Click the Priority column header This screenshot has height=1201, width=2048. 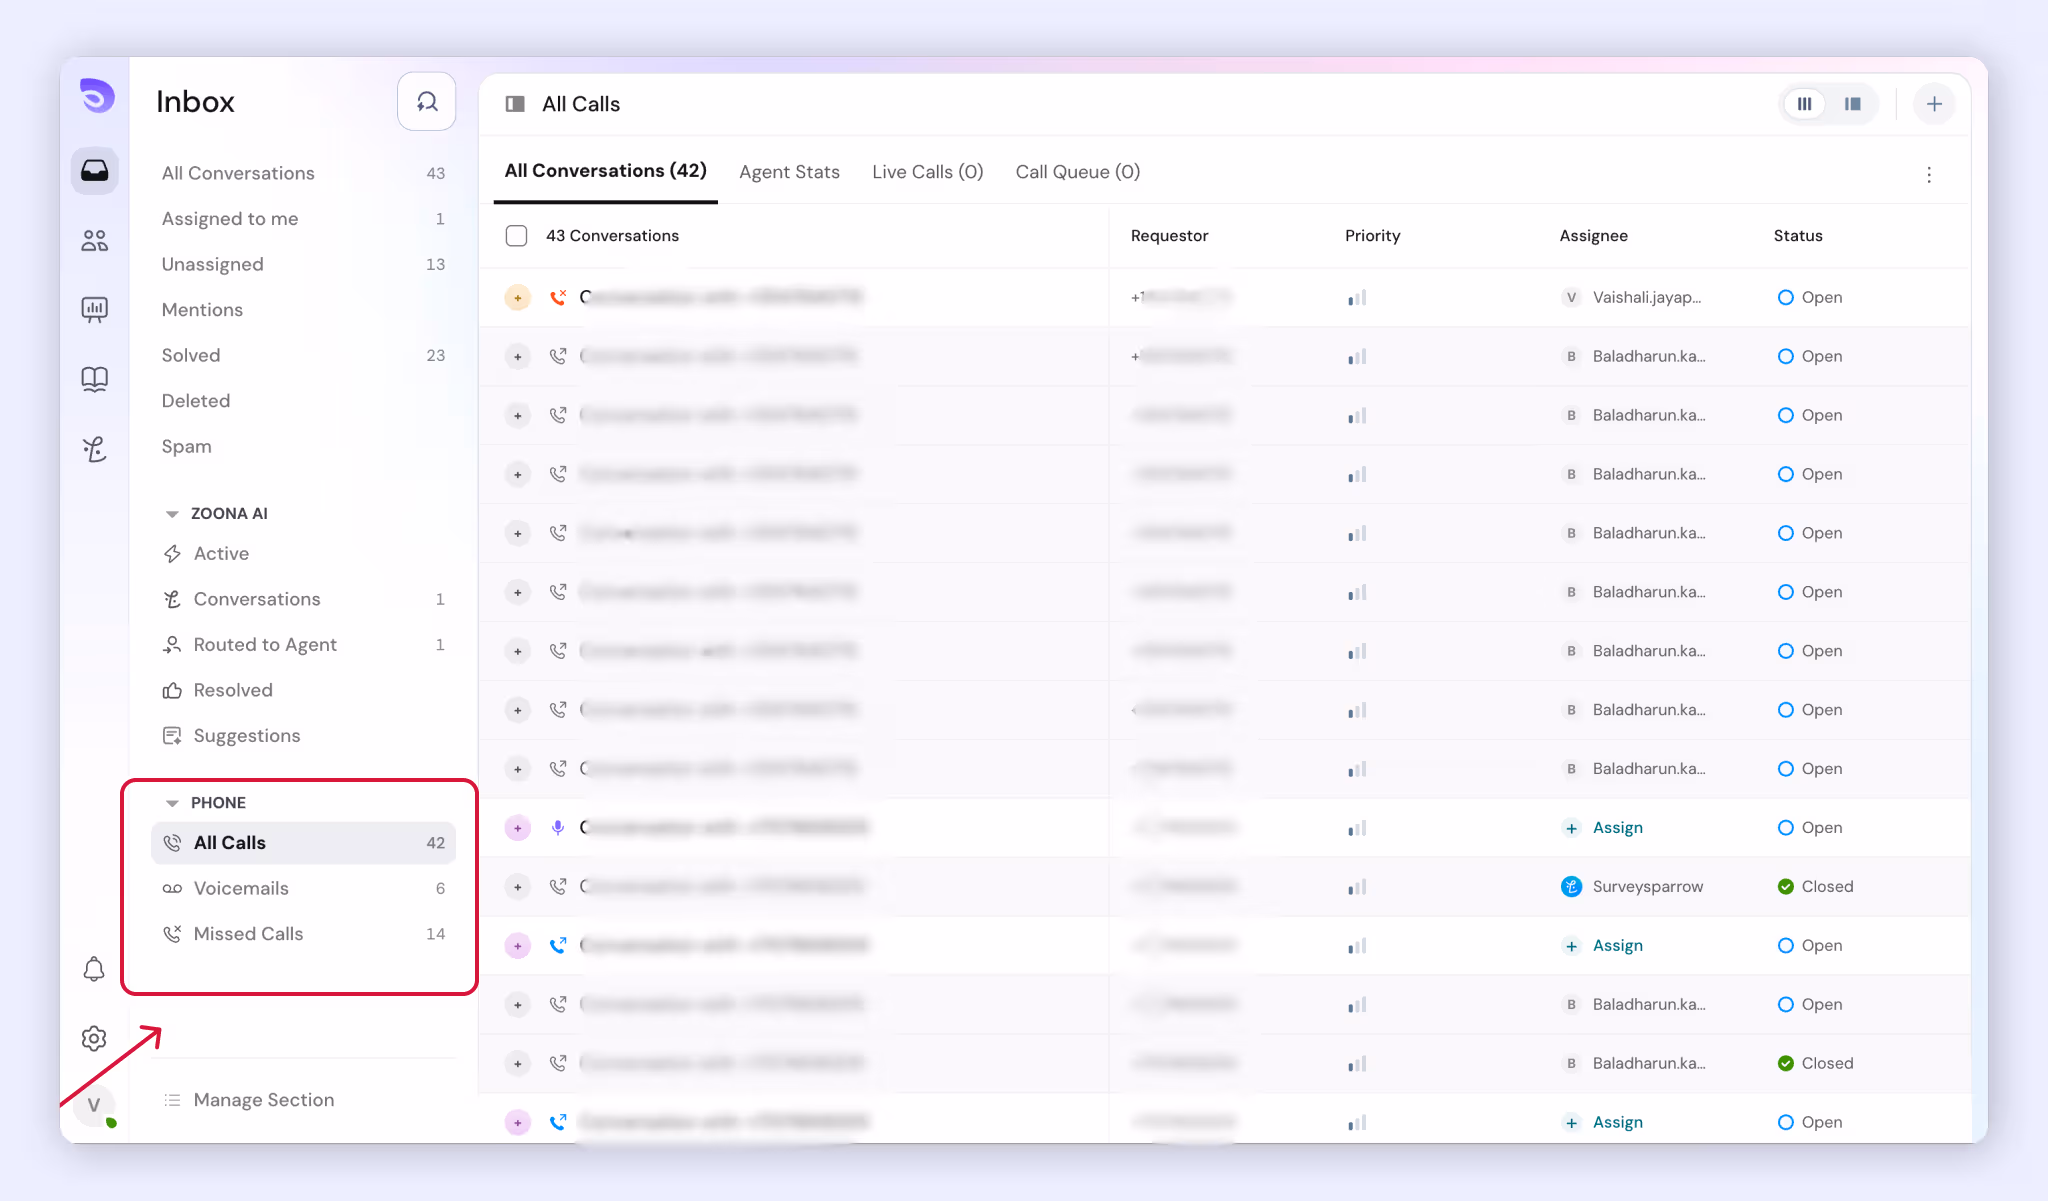coord(1372,236)
